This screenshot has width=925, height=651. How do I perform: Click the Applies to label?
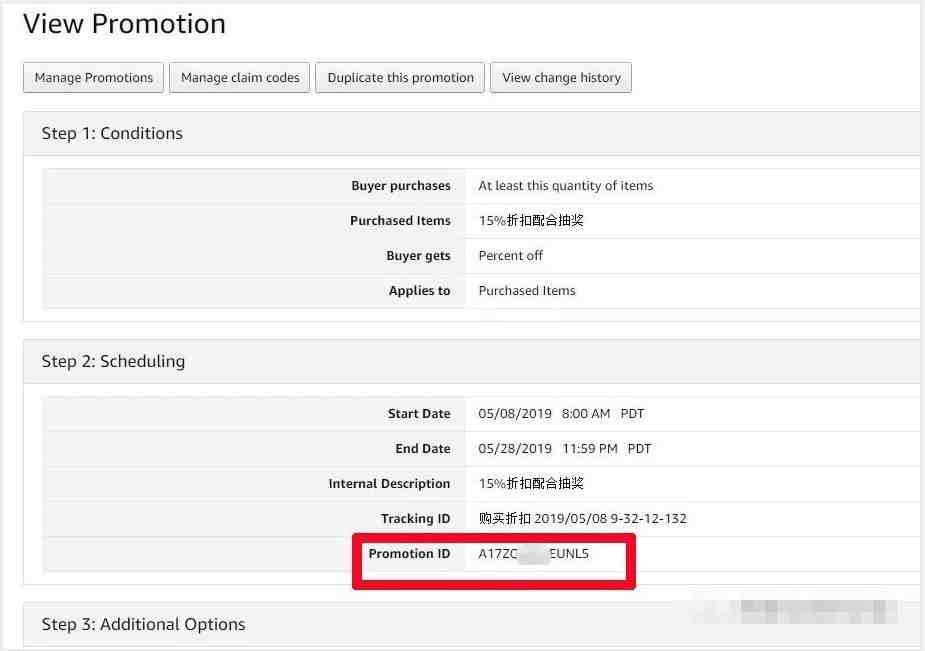point(419,291)
